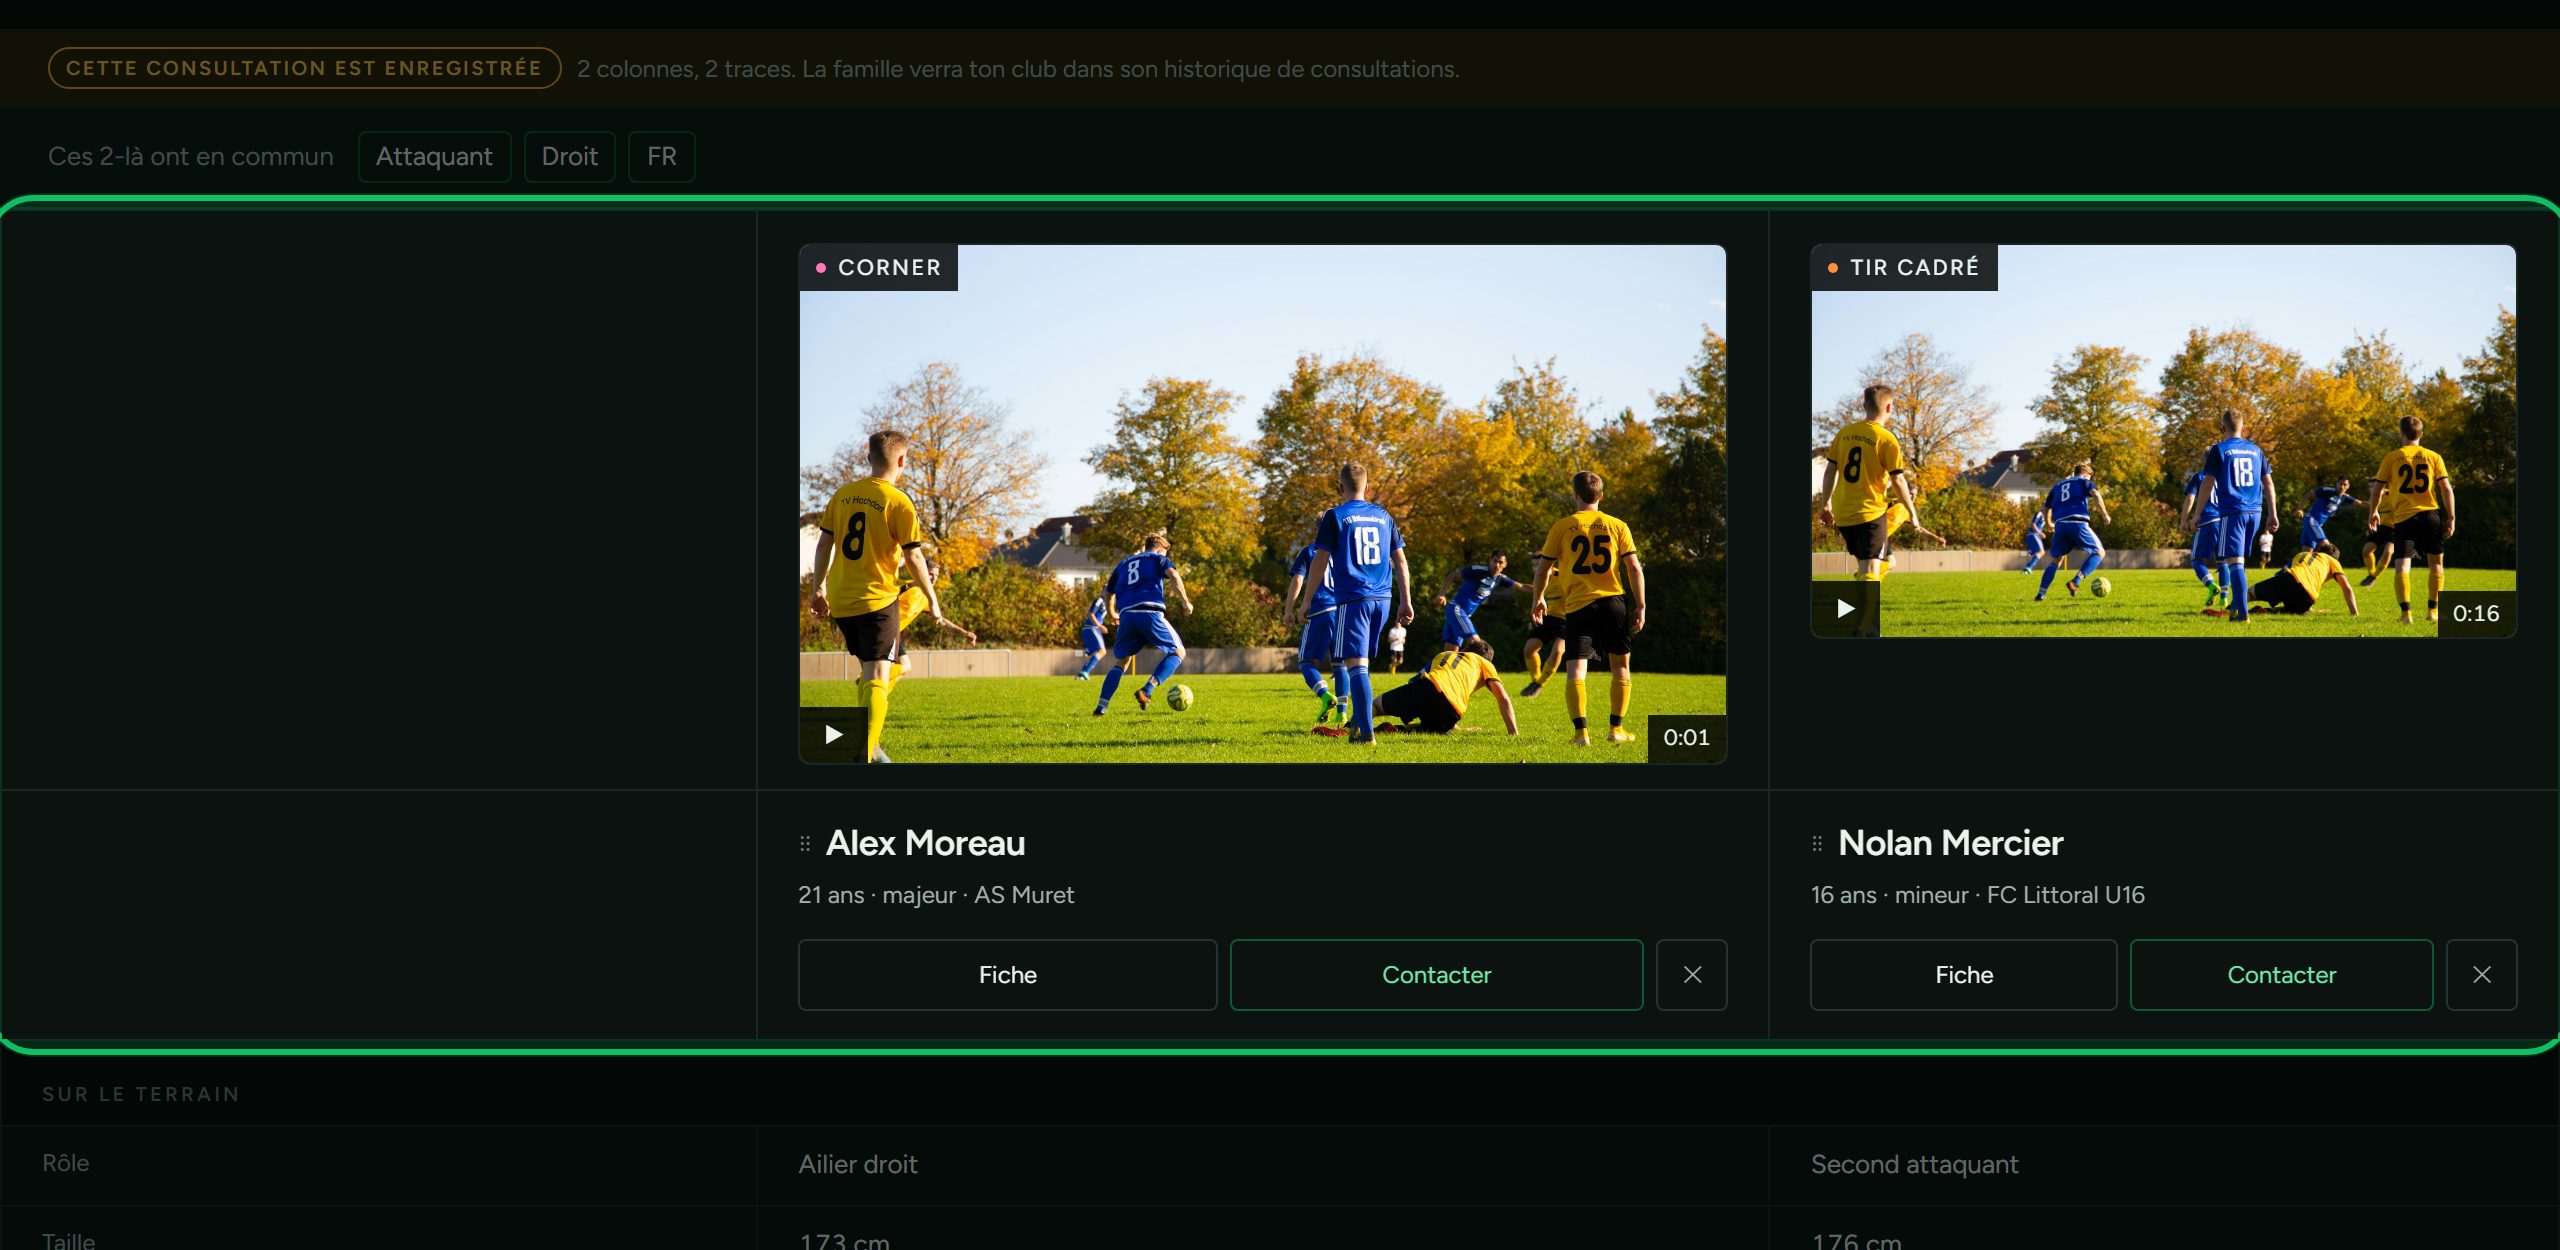Click the TIR CADRÉ label badge
2560x1250 pixels.
pyautogui.click(x=1904, y=268)
